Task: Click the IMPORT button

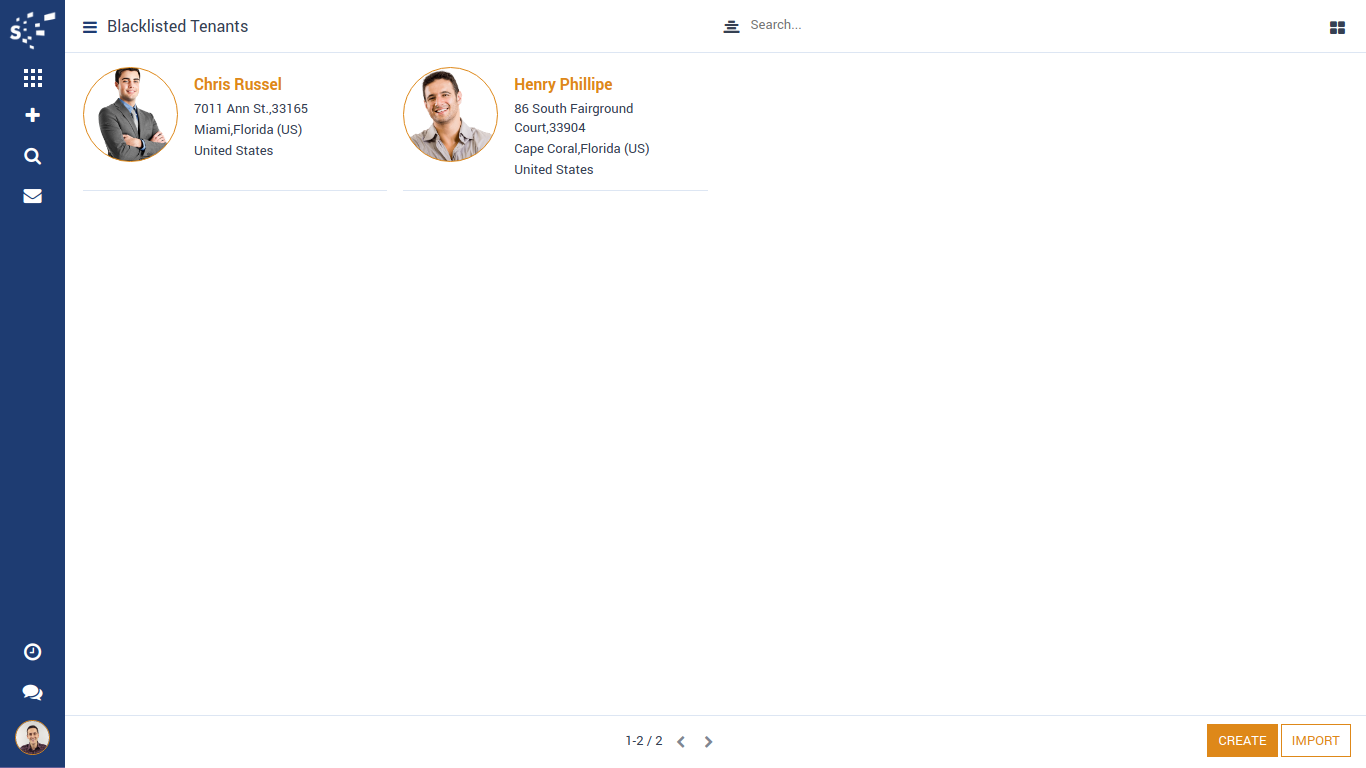Action: pyautogui.click(x=1316, y=741)
